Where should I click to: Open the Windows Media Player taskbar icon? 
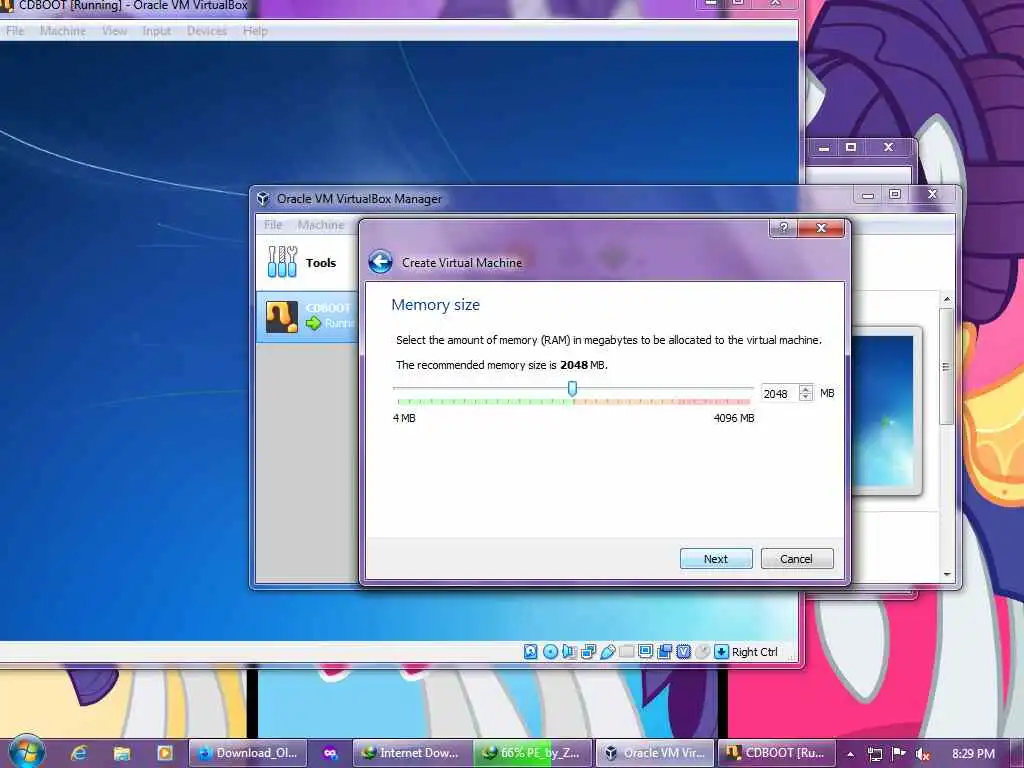click(165, 754)
